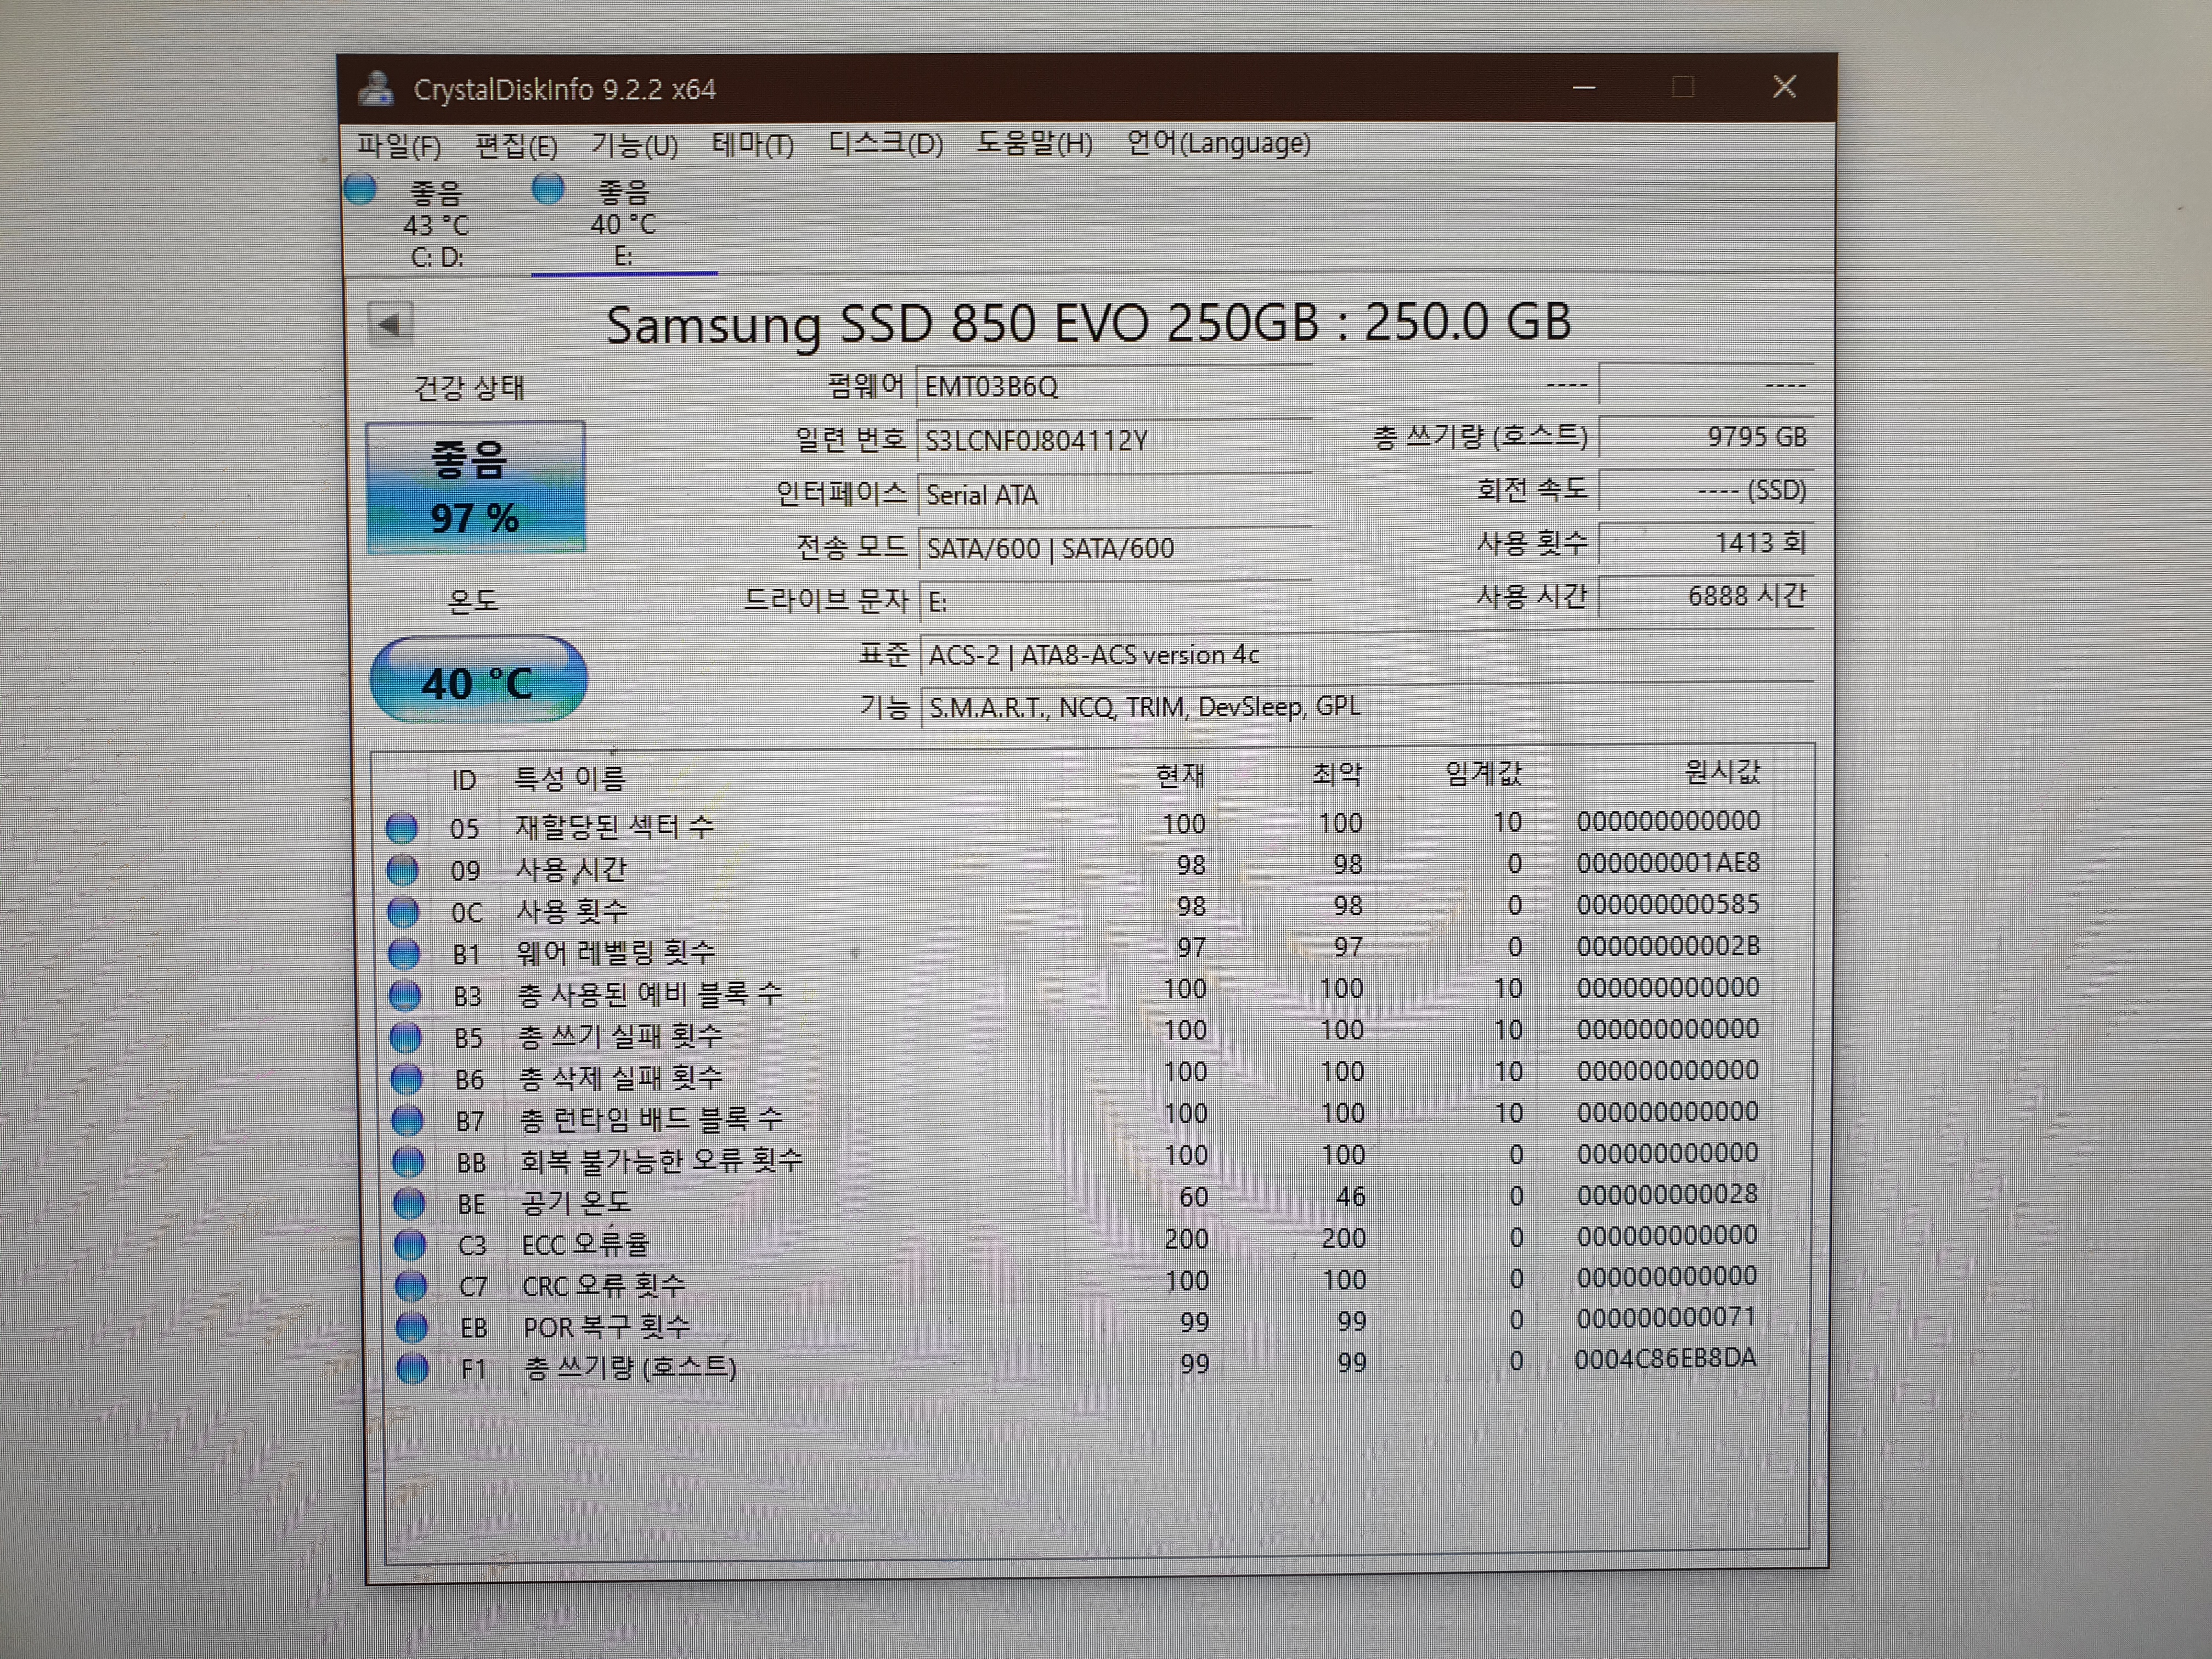Click the ID column header
Image resolution: width=2212 pixels, height=1659 pixels.
[x=463, y=780]
